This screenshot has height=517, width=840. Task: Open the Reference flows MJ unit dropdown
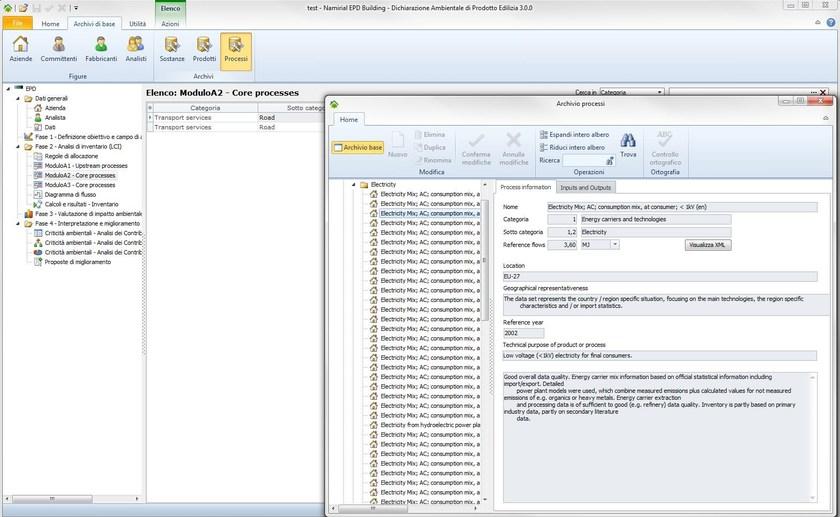[614, 244]
